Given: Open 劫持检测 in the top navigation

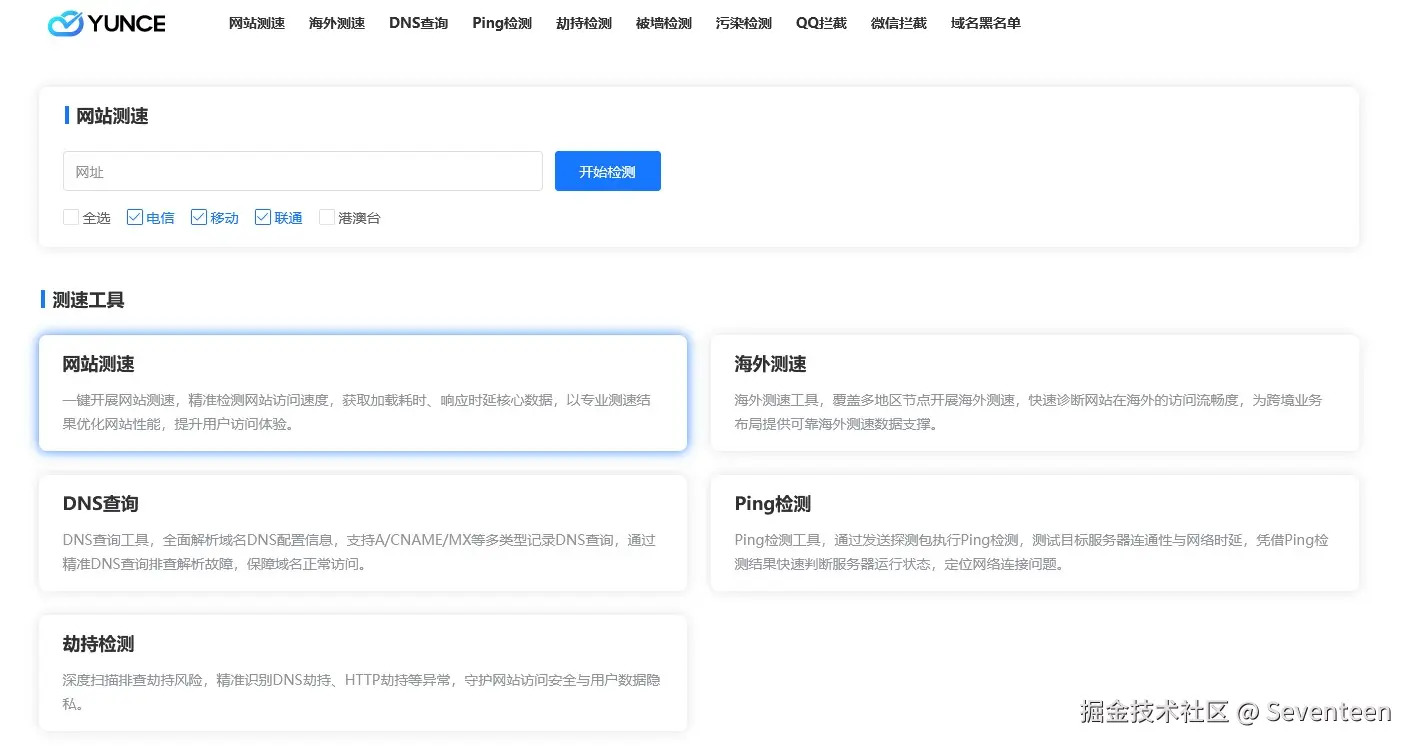Looking at the screenshot, I should click(x=584, y=23).
